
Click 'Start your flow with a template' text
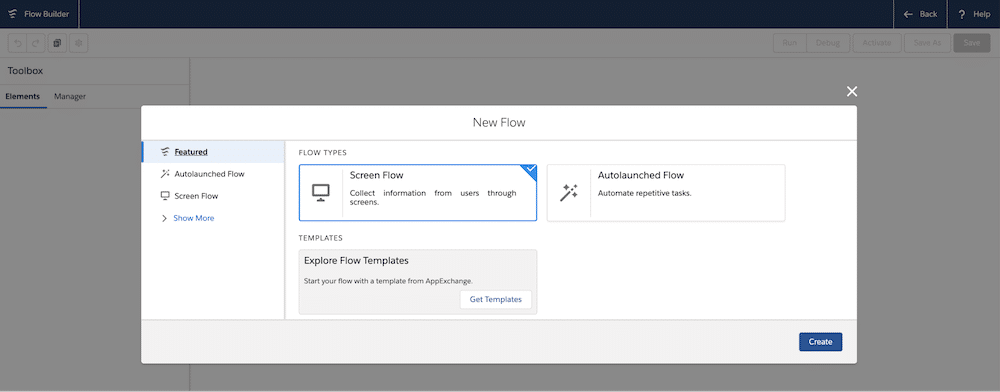[x=388, y=280]
